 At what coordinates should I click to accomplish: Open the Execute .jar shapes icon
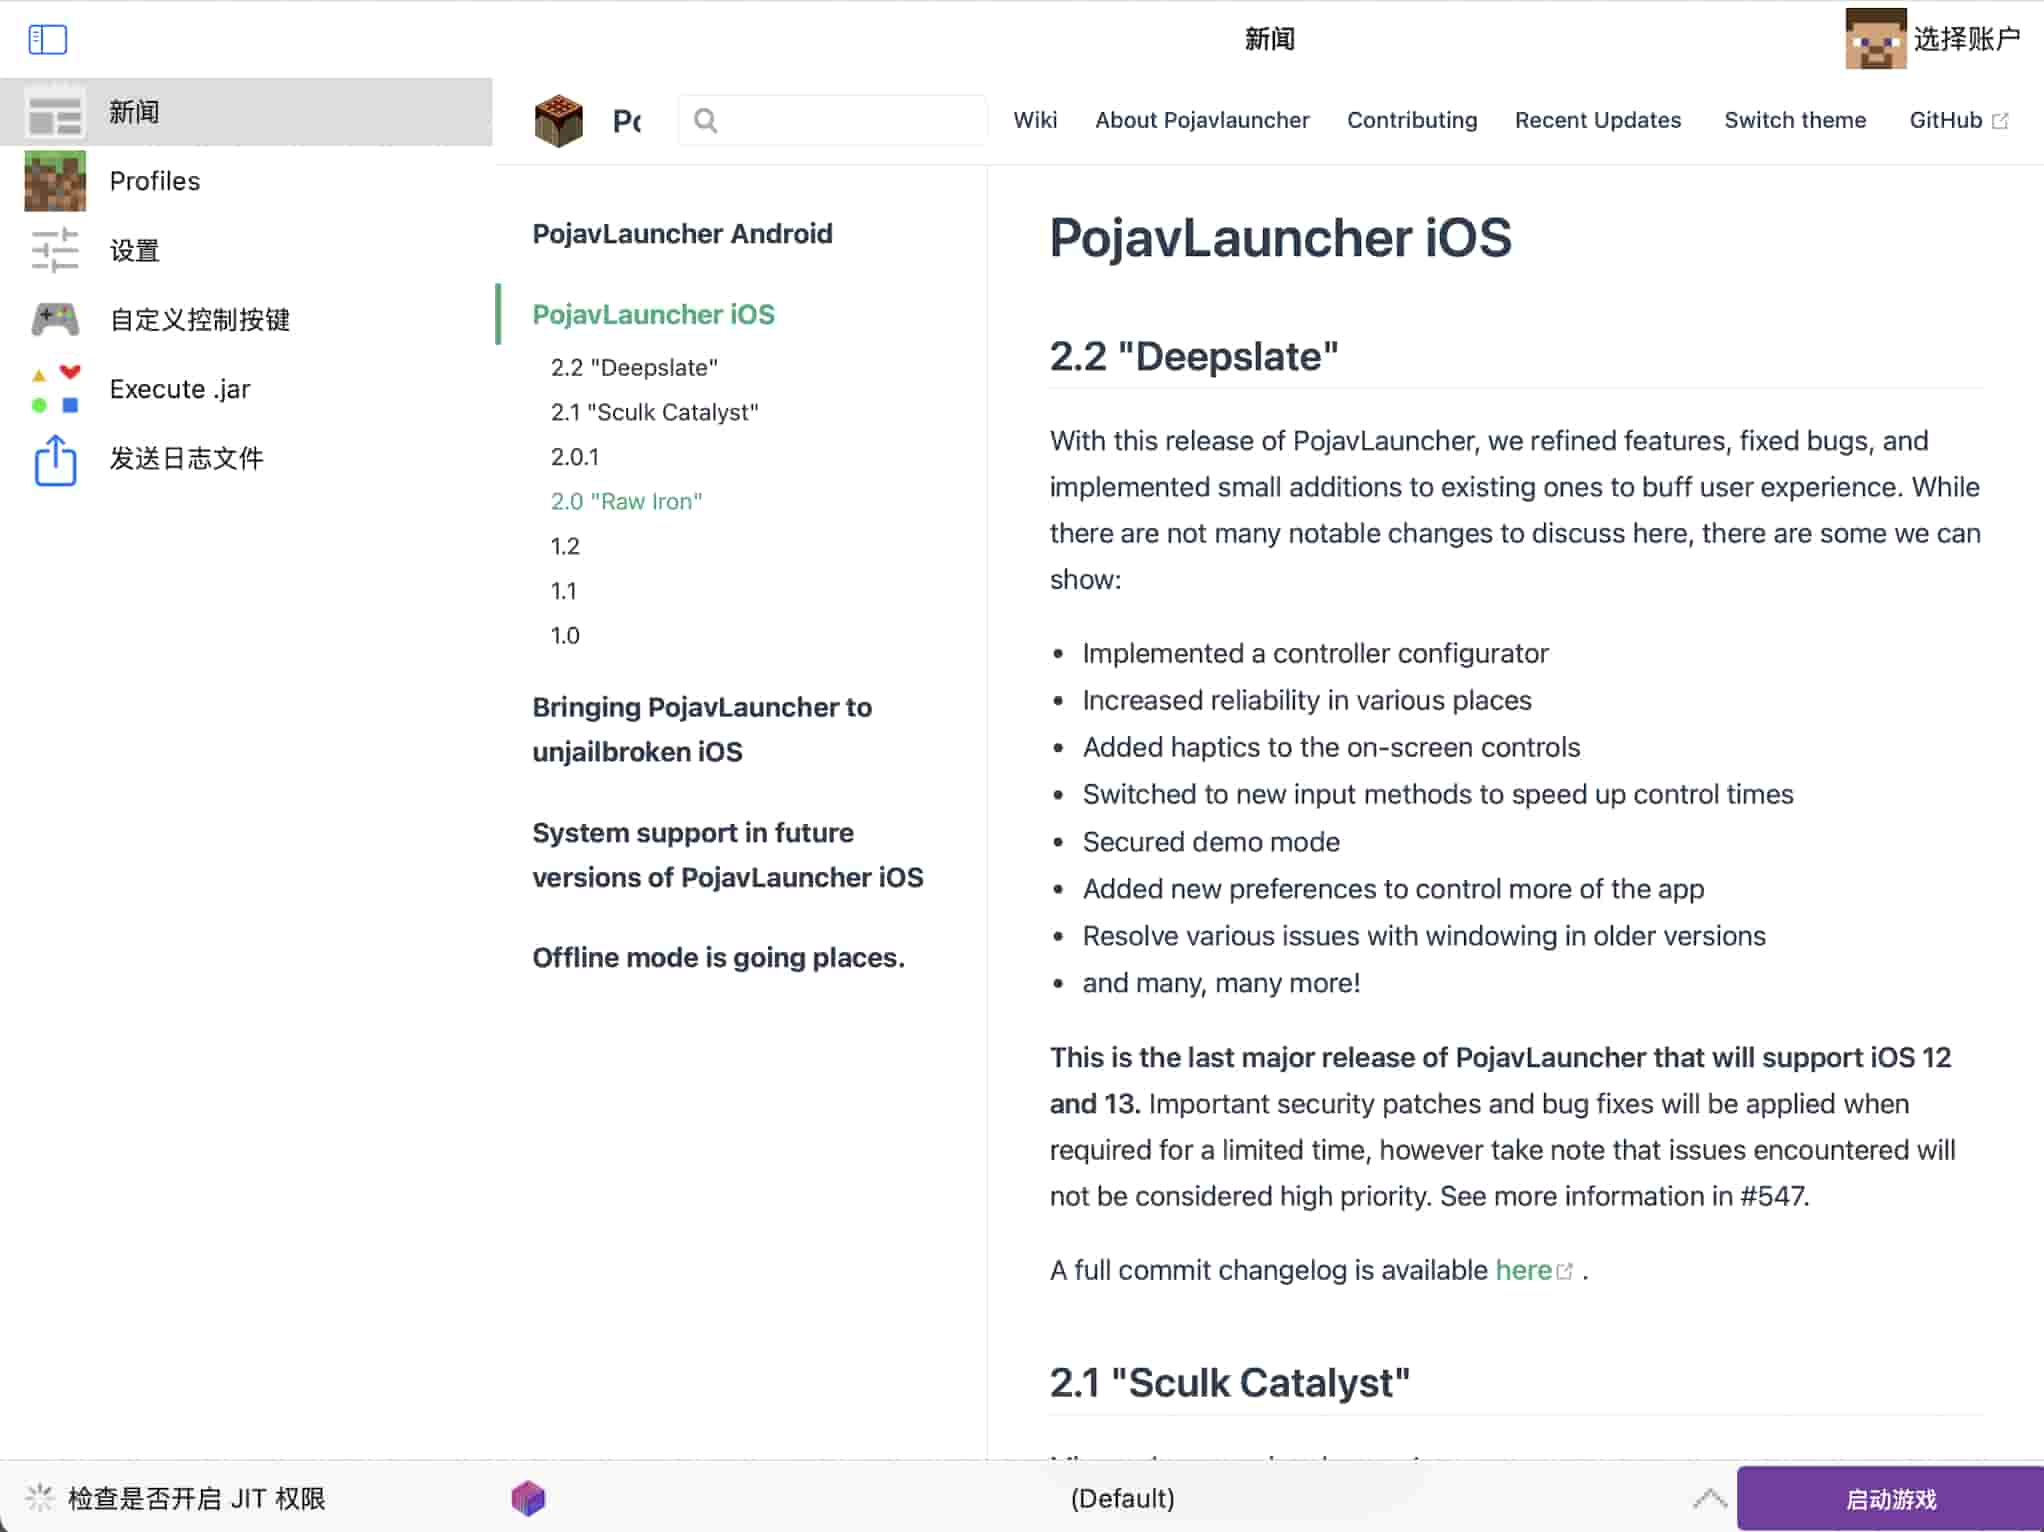point(55,389)
